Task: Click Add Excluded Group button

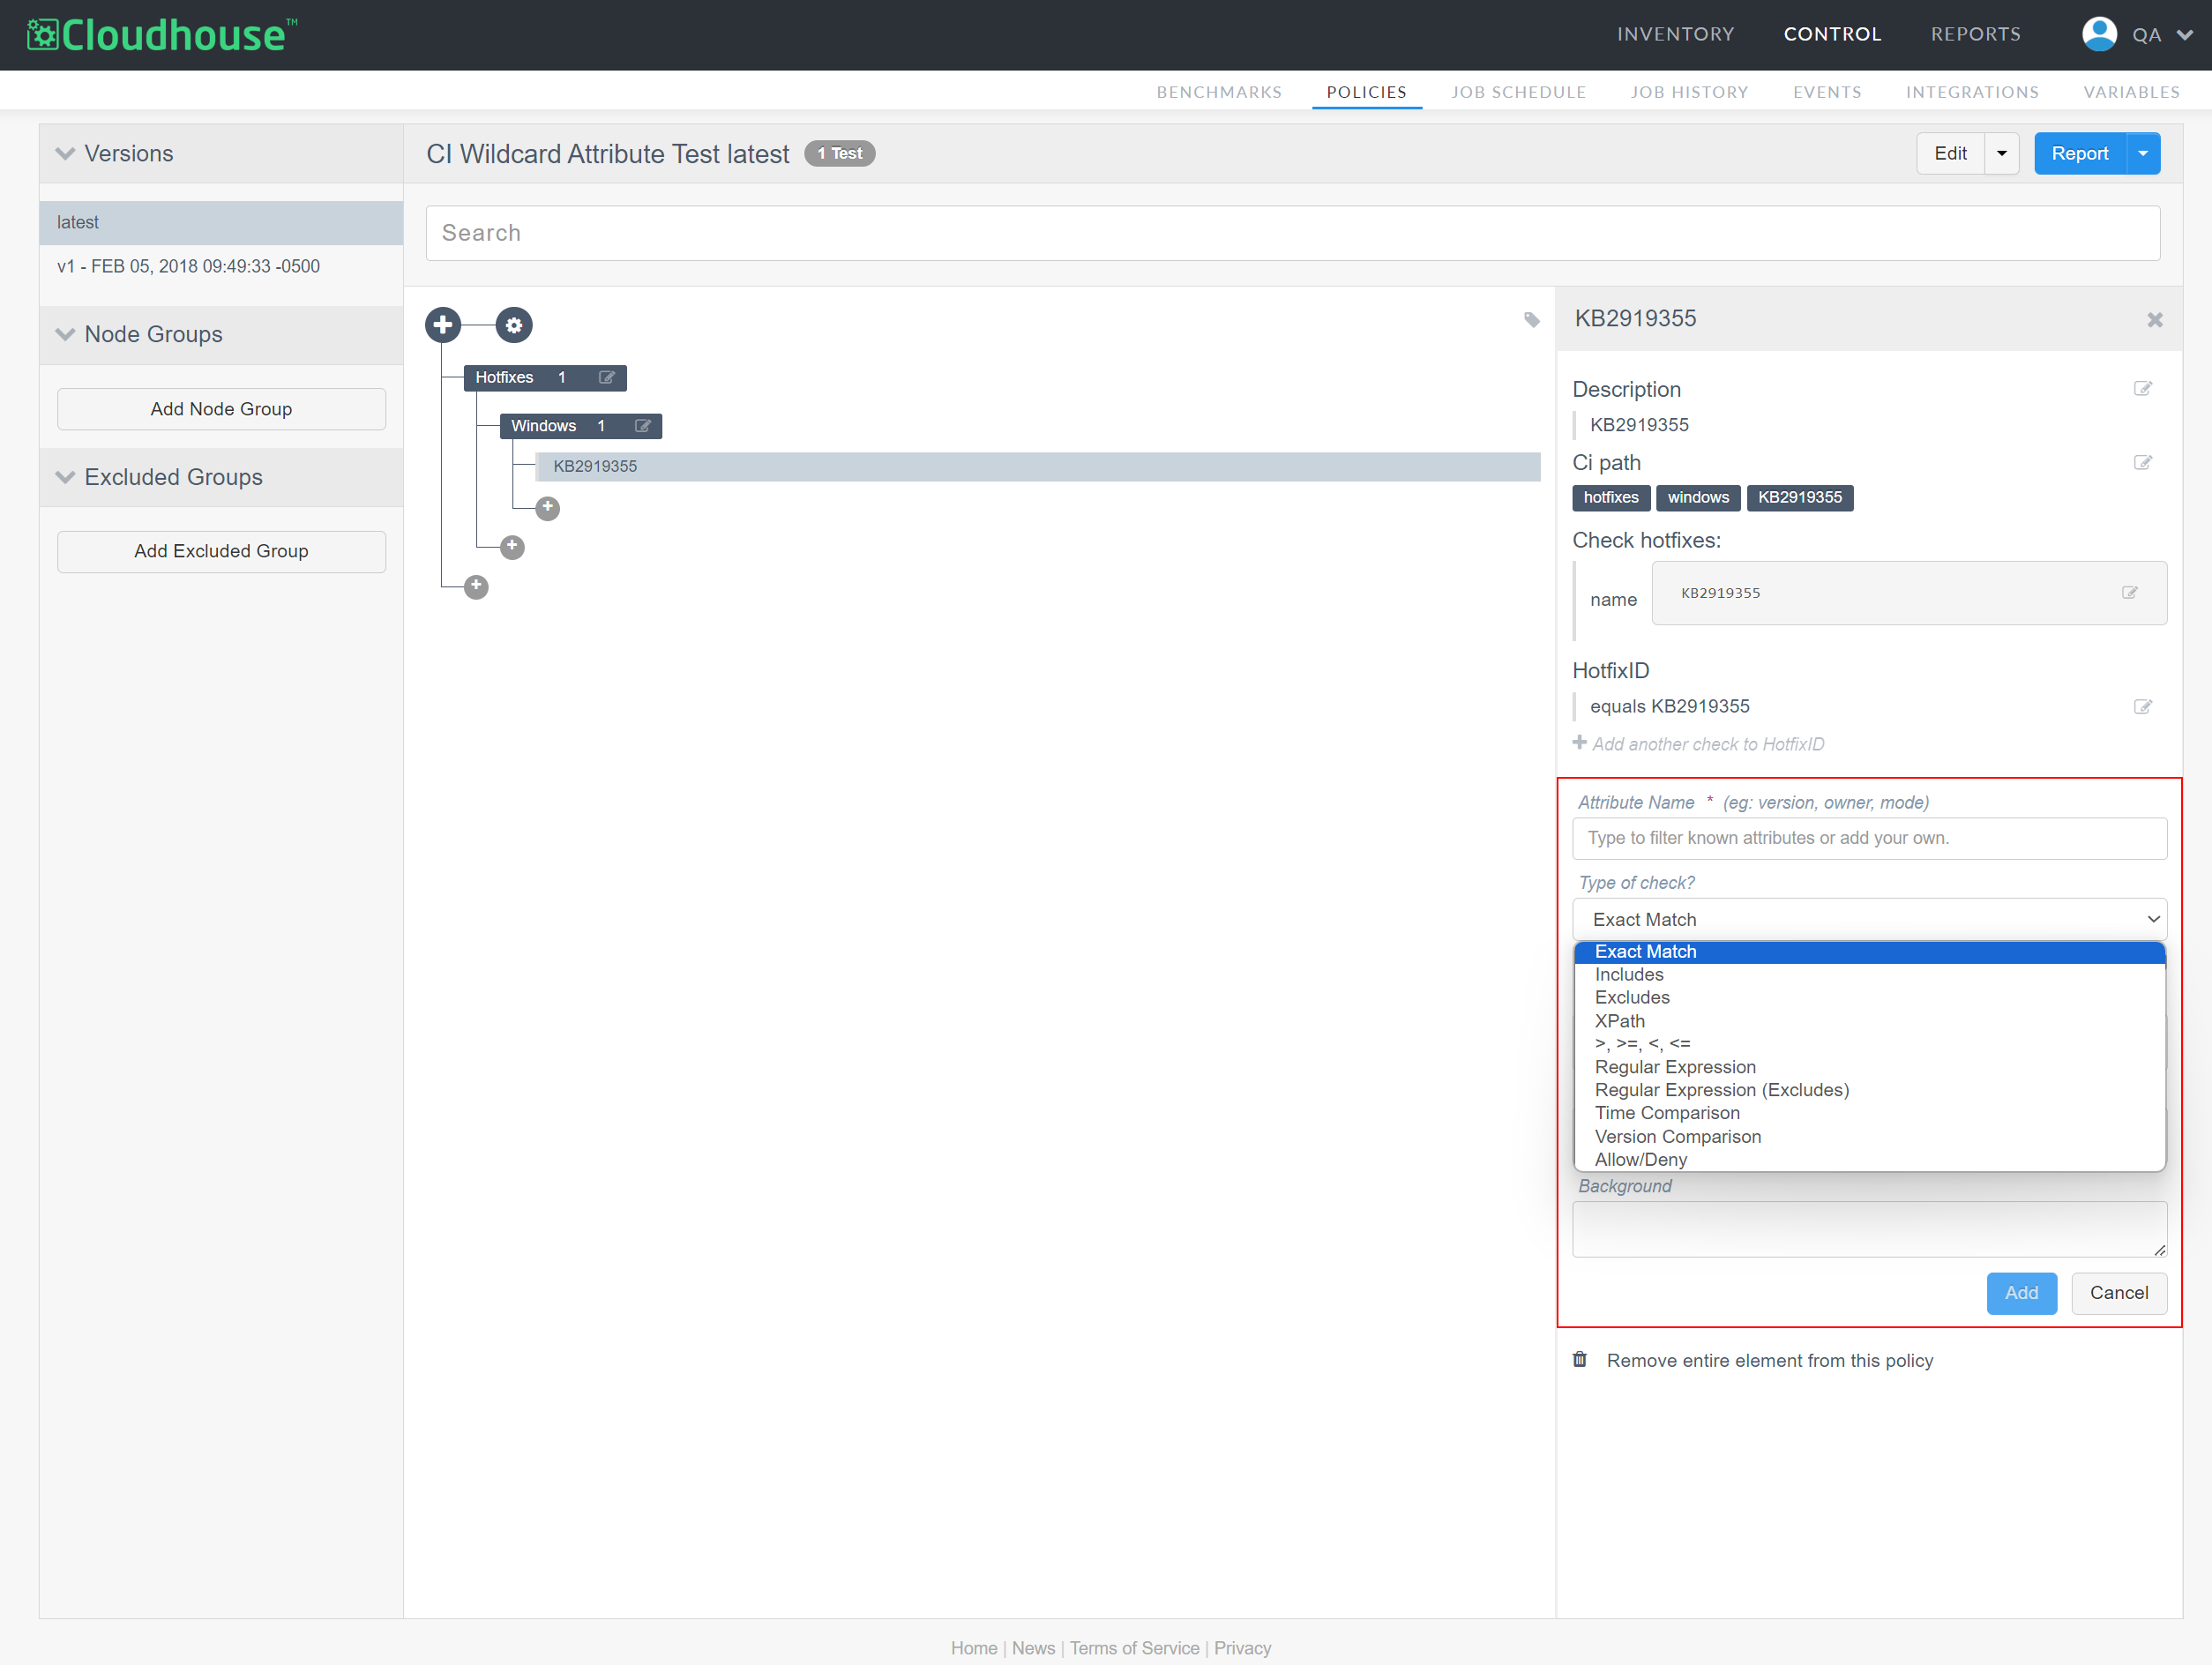Action: click(221, 551)
